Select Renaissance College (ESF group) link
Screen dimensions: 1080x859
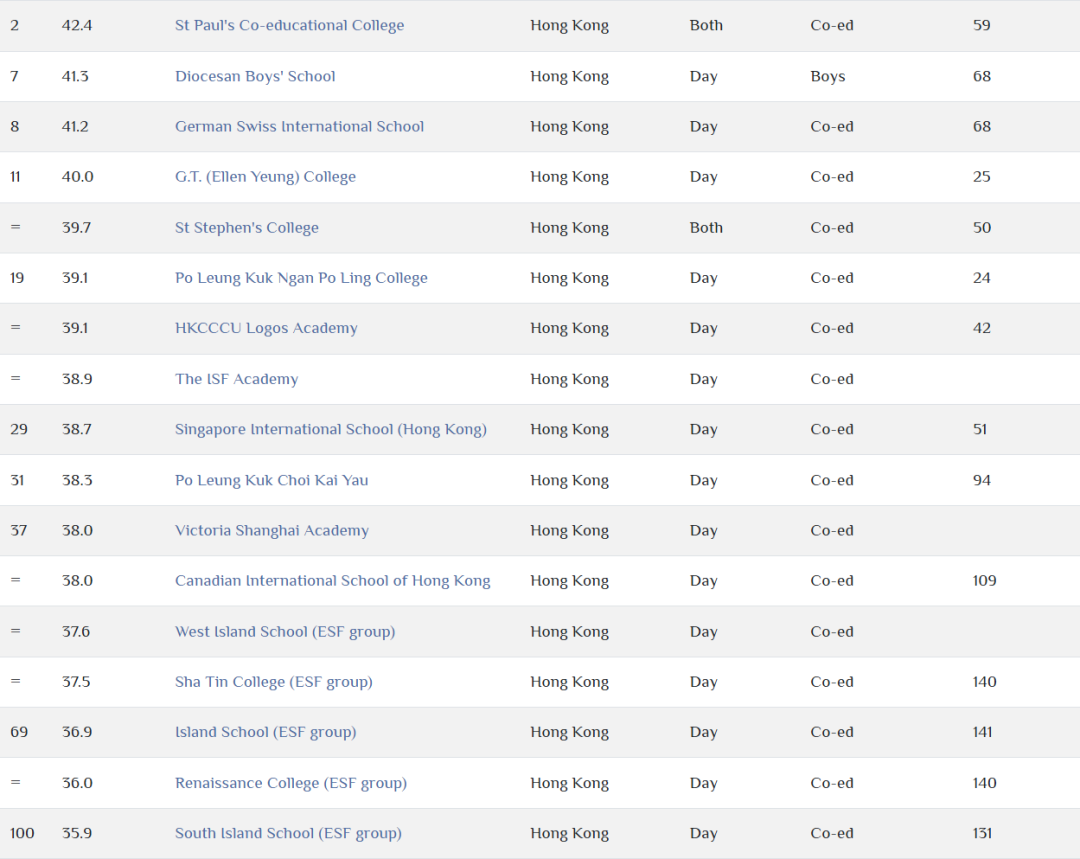[290, 783]
